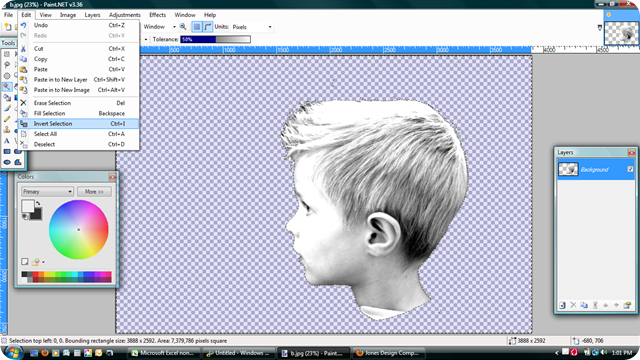Choose Paste in to New Layer
640x360 pixels.
coord(78,80)
